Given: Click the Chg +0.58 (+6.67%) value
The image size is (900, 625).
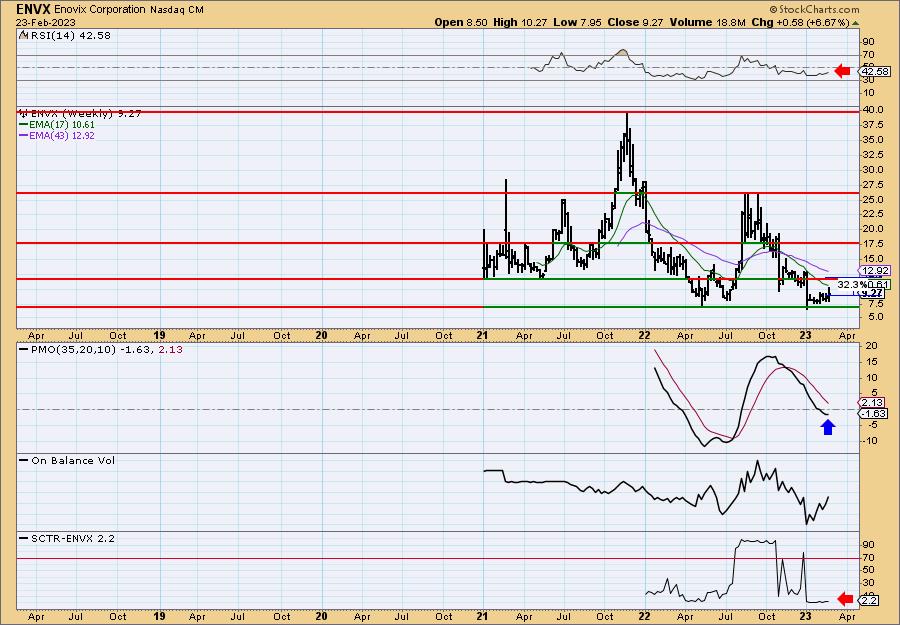Looking at the screenshot, I should click(800, 22).
